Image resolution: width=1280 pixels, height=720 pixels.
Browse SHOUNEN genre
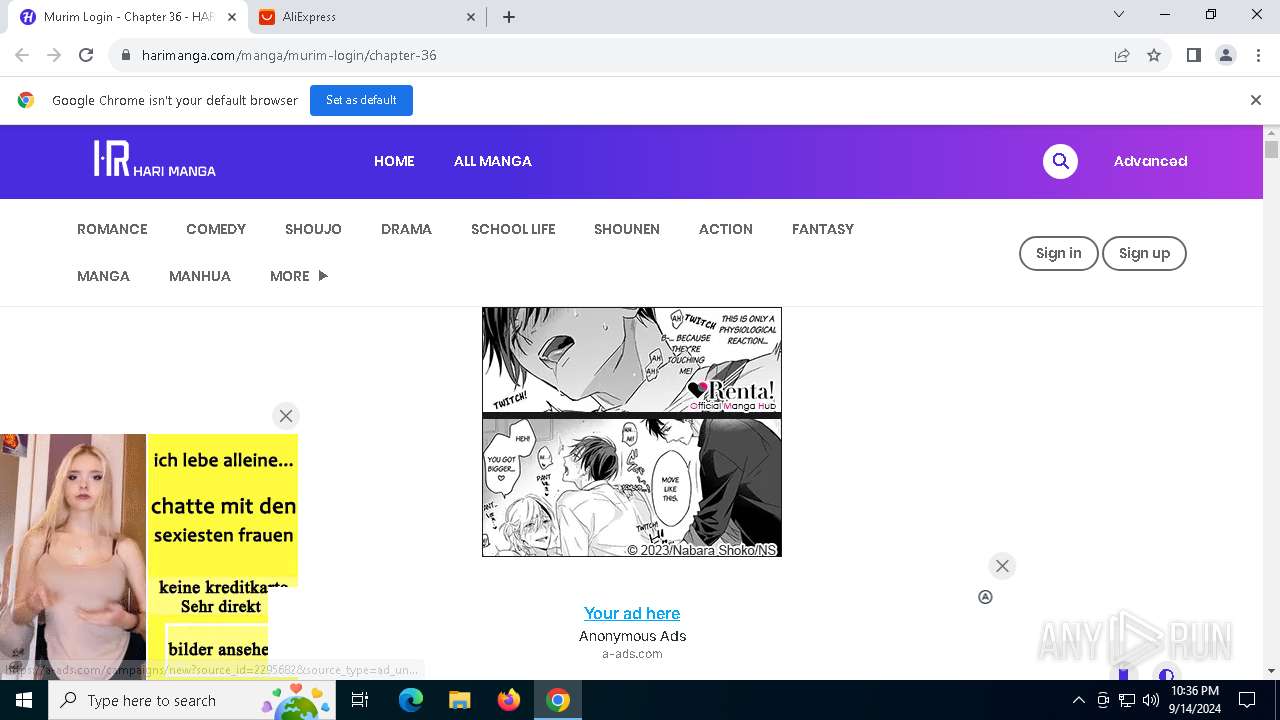tap(627, 229)
